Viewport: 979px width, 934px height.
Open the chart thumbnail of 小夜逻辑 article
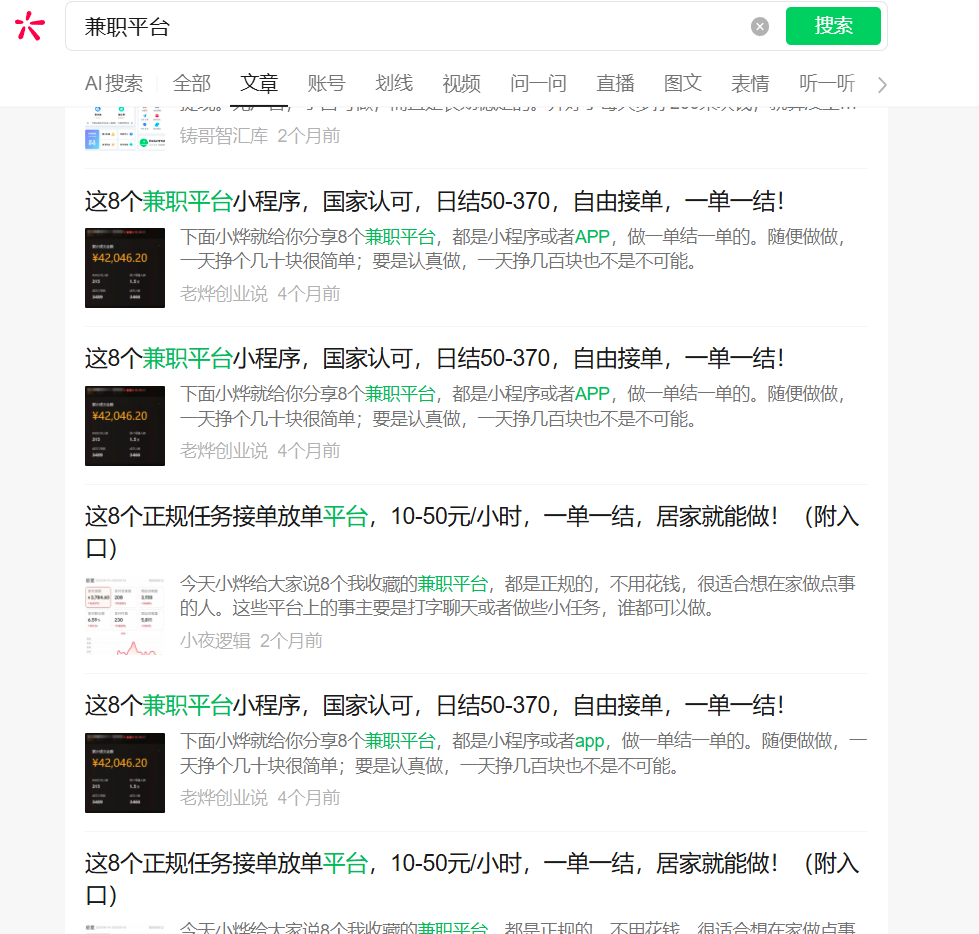[125, 615]
